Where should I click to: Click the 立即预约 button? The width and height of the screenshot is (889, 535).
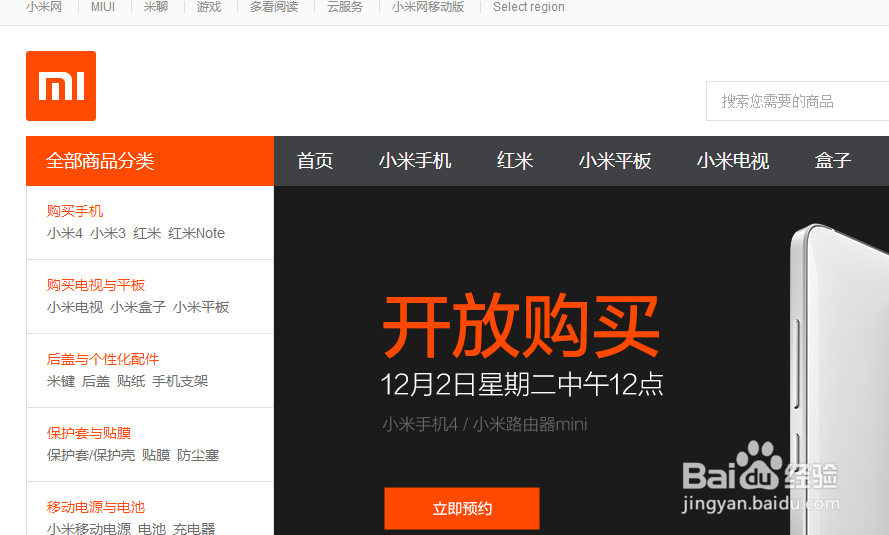click(x=462, y=508)
